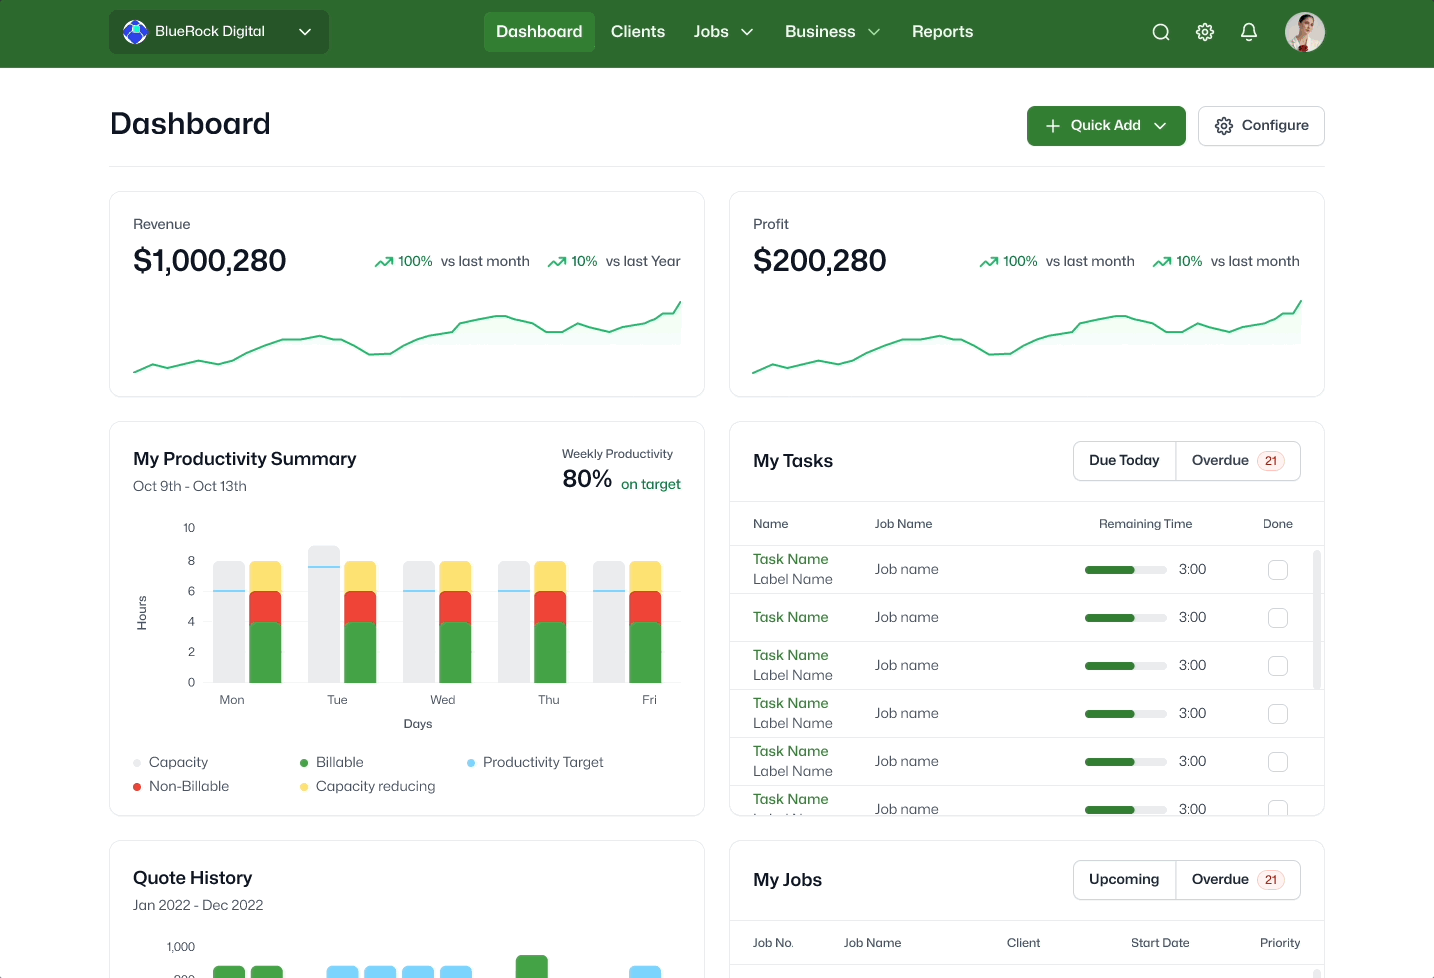
Task: Show Overdue tasks in My Tasks
Action: [x=1238, y=461]
